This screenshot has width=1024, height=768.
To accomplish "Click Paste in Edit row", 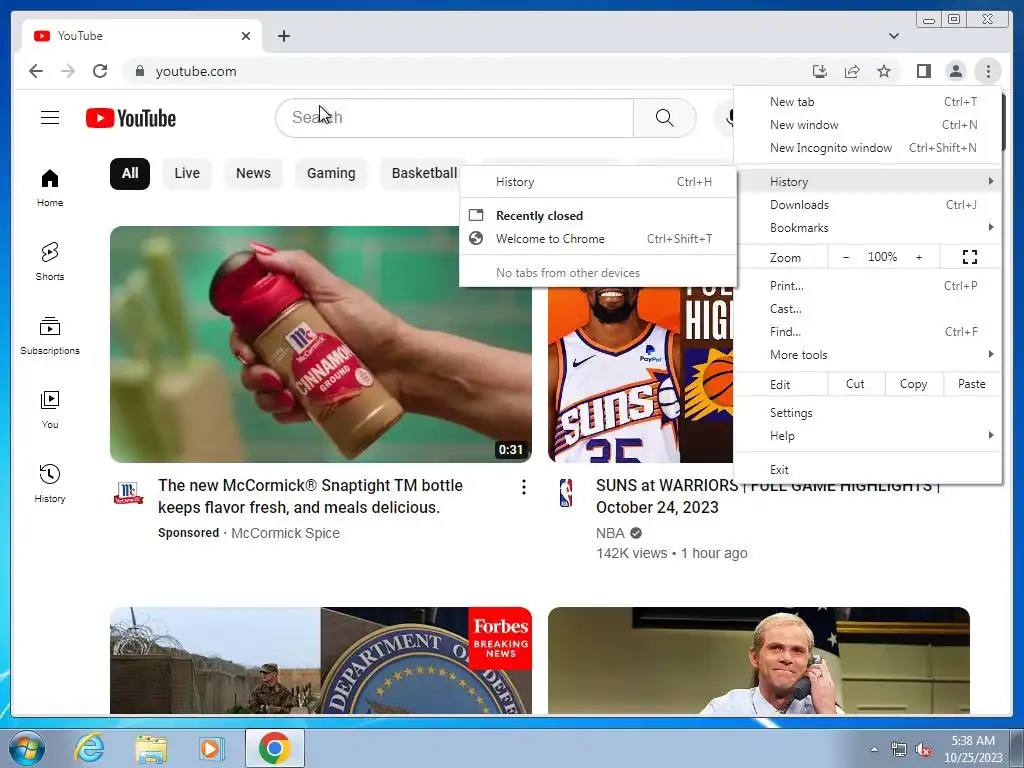I will (x=971, y=384).
